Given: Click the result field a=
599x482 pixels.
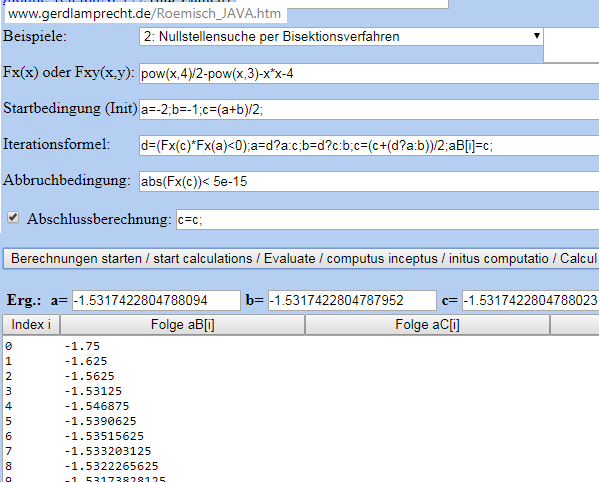Looking at the screenshot, I should pyautogui.click(x=156, y=301).
